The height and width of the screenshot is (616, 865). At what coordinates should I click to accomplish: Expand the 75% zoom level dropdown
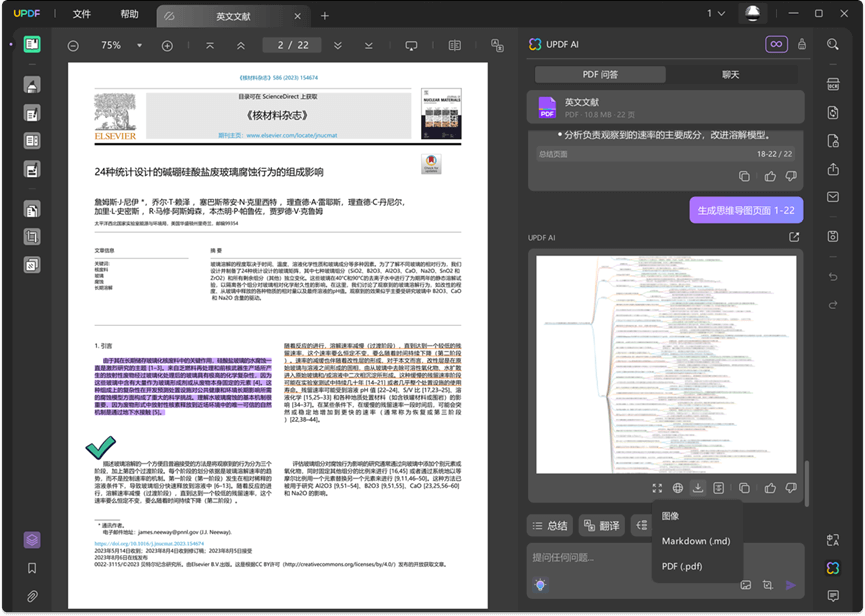tap(140, 46)
